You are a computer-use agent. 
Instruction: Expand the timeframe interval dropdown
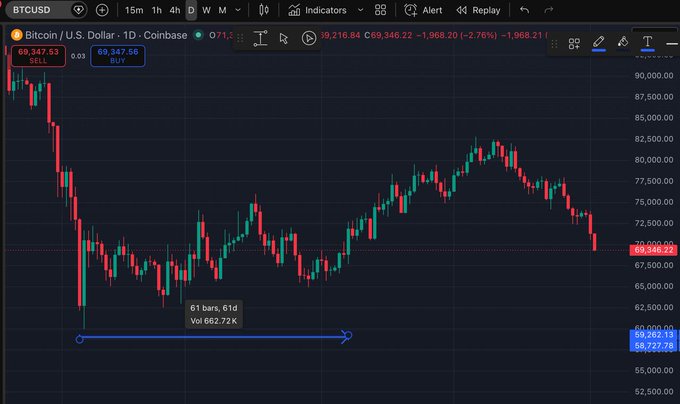pyautogui.click(x=238, y=10)
